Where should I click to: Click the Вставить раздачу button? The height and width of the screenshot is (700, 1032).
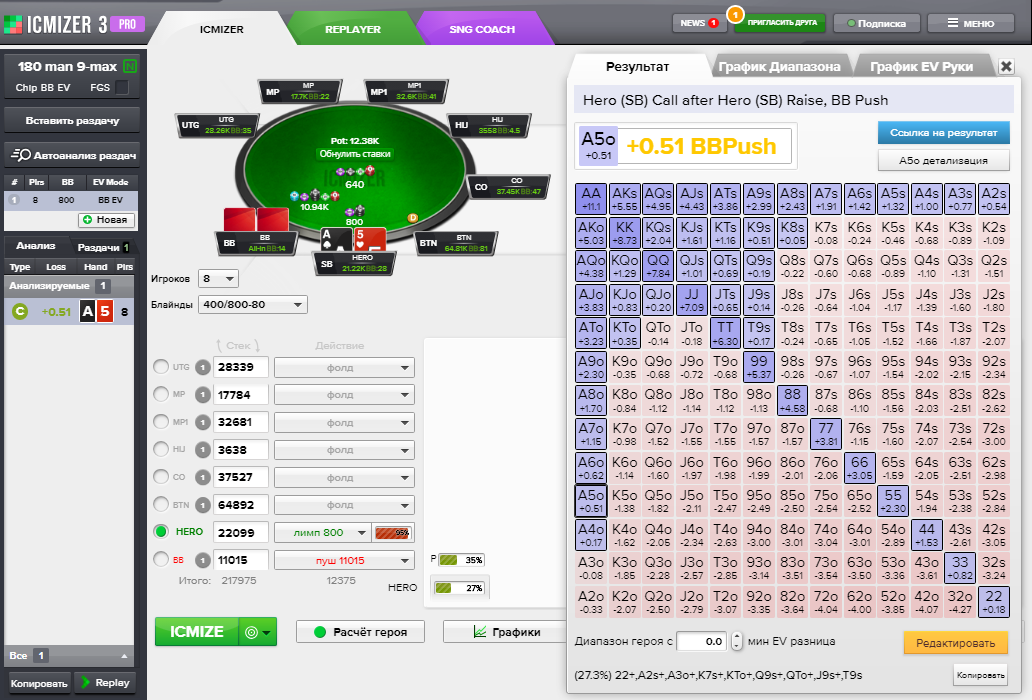(72, 120)
